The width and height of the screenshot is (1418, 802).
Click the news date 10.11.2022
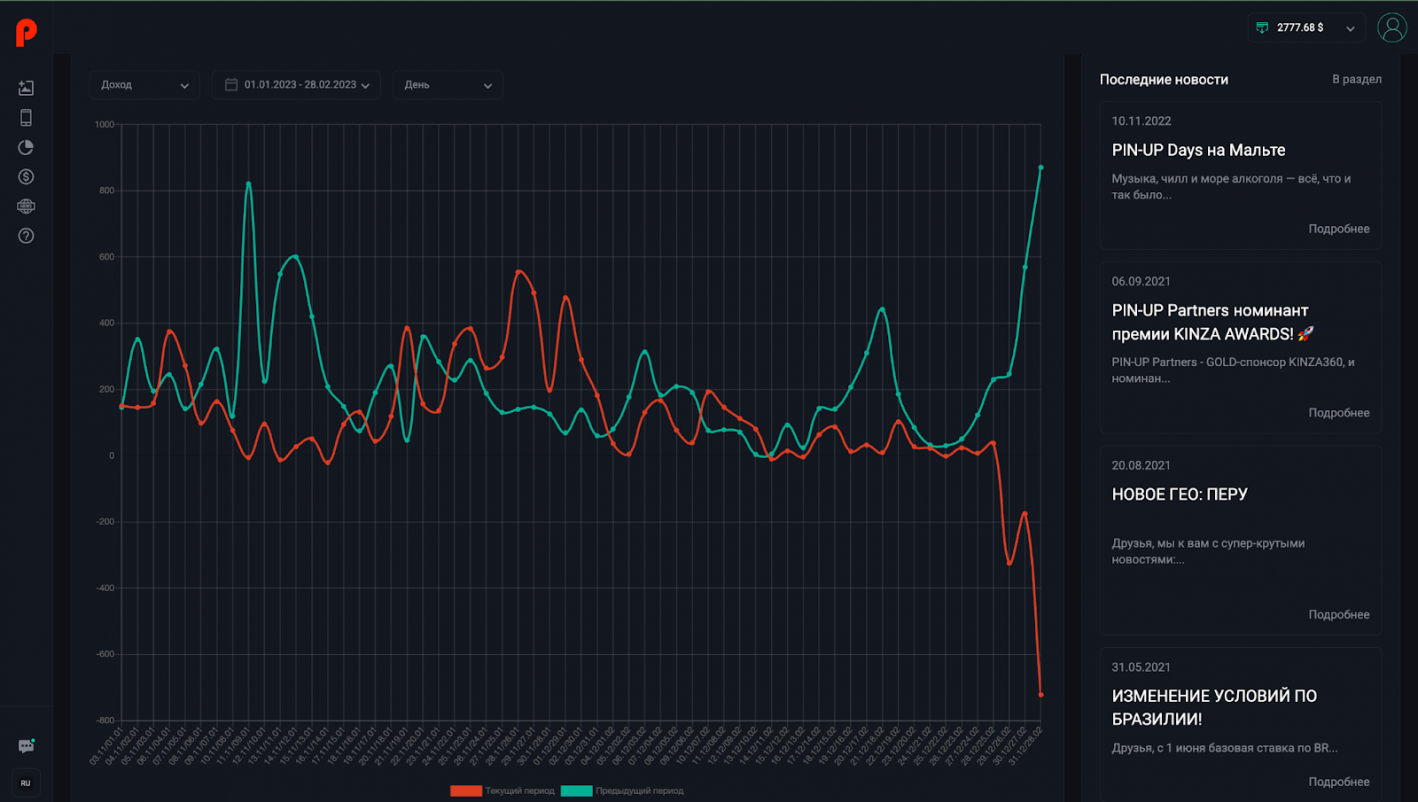click(x=1141, y=121)
